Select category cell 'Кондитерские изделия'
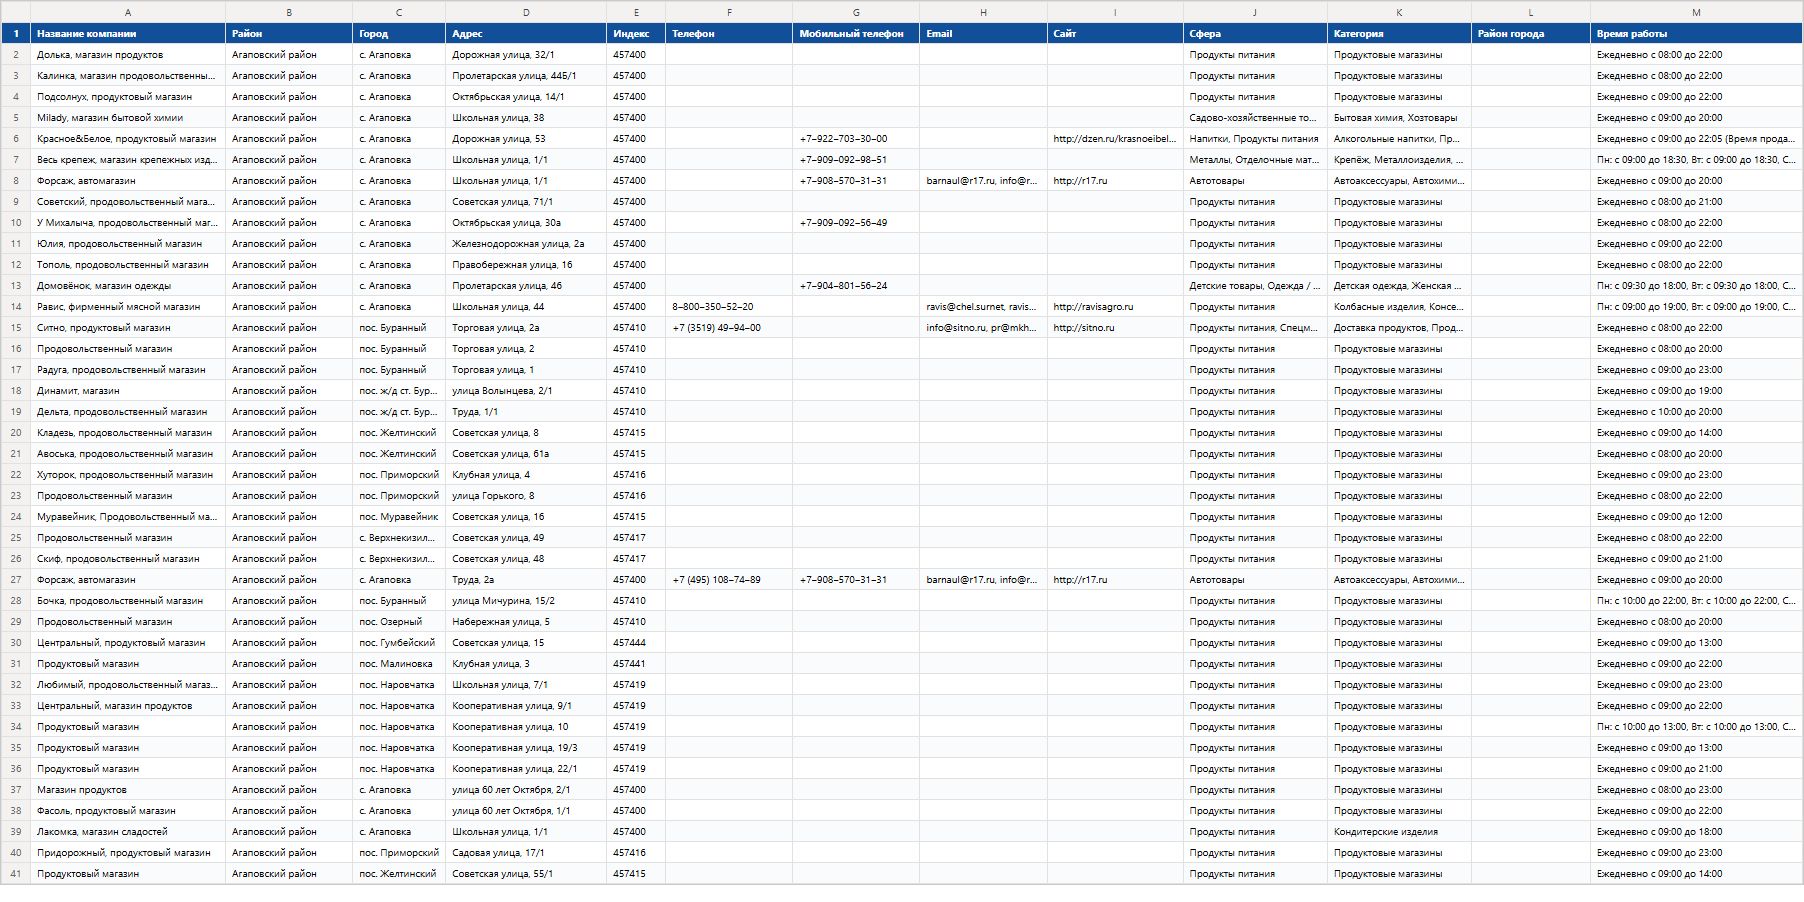This screenshot has height=902, width=1804. pos(1399,832)
